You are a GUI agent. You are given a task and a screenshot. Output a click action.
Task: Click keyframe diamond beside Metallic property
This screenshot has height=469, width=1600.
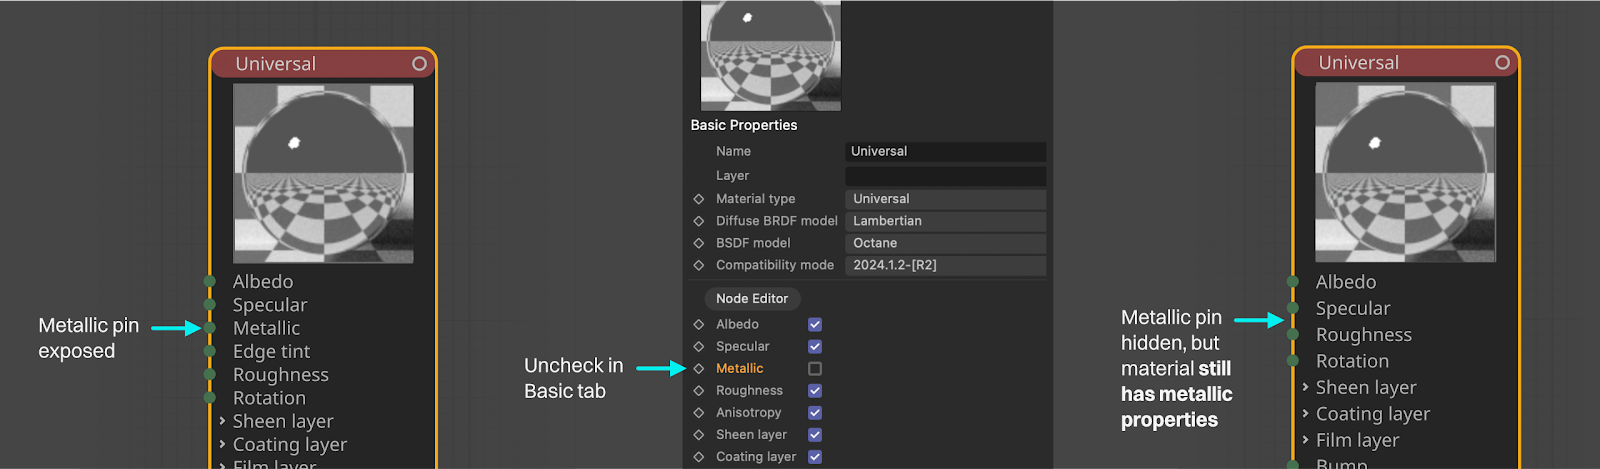point(699,369)
